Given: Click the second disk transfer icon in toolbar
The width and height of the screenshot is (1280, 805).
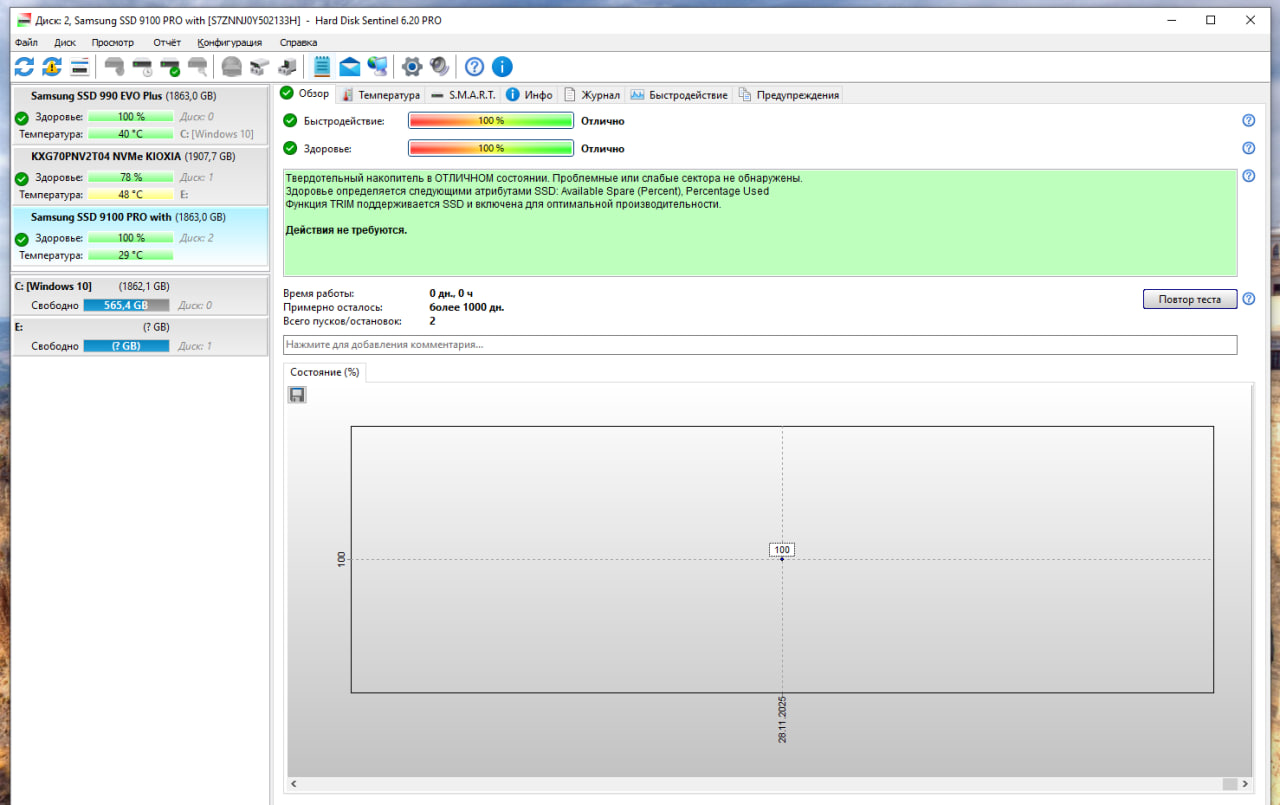Looking at the screenshot, I should pyautogui.click(x=288, y=67).
